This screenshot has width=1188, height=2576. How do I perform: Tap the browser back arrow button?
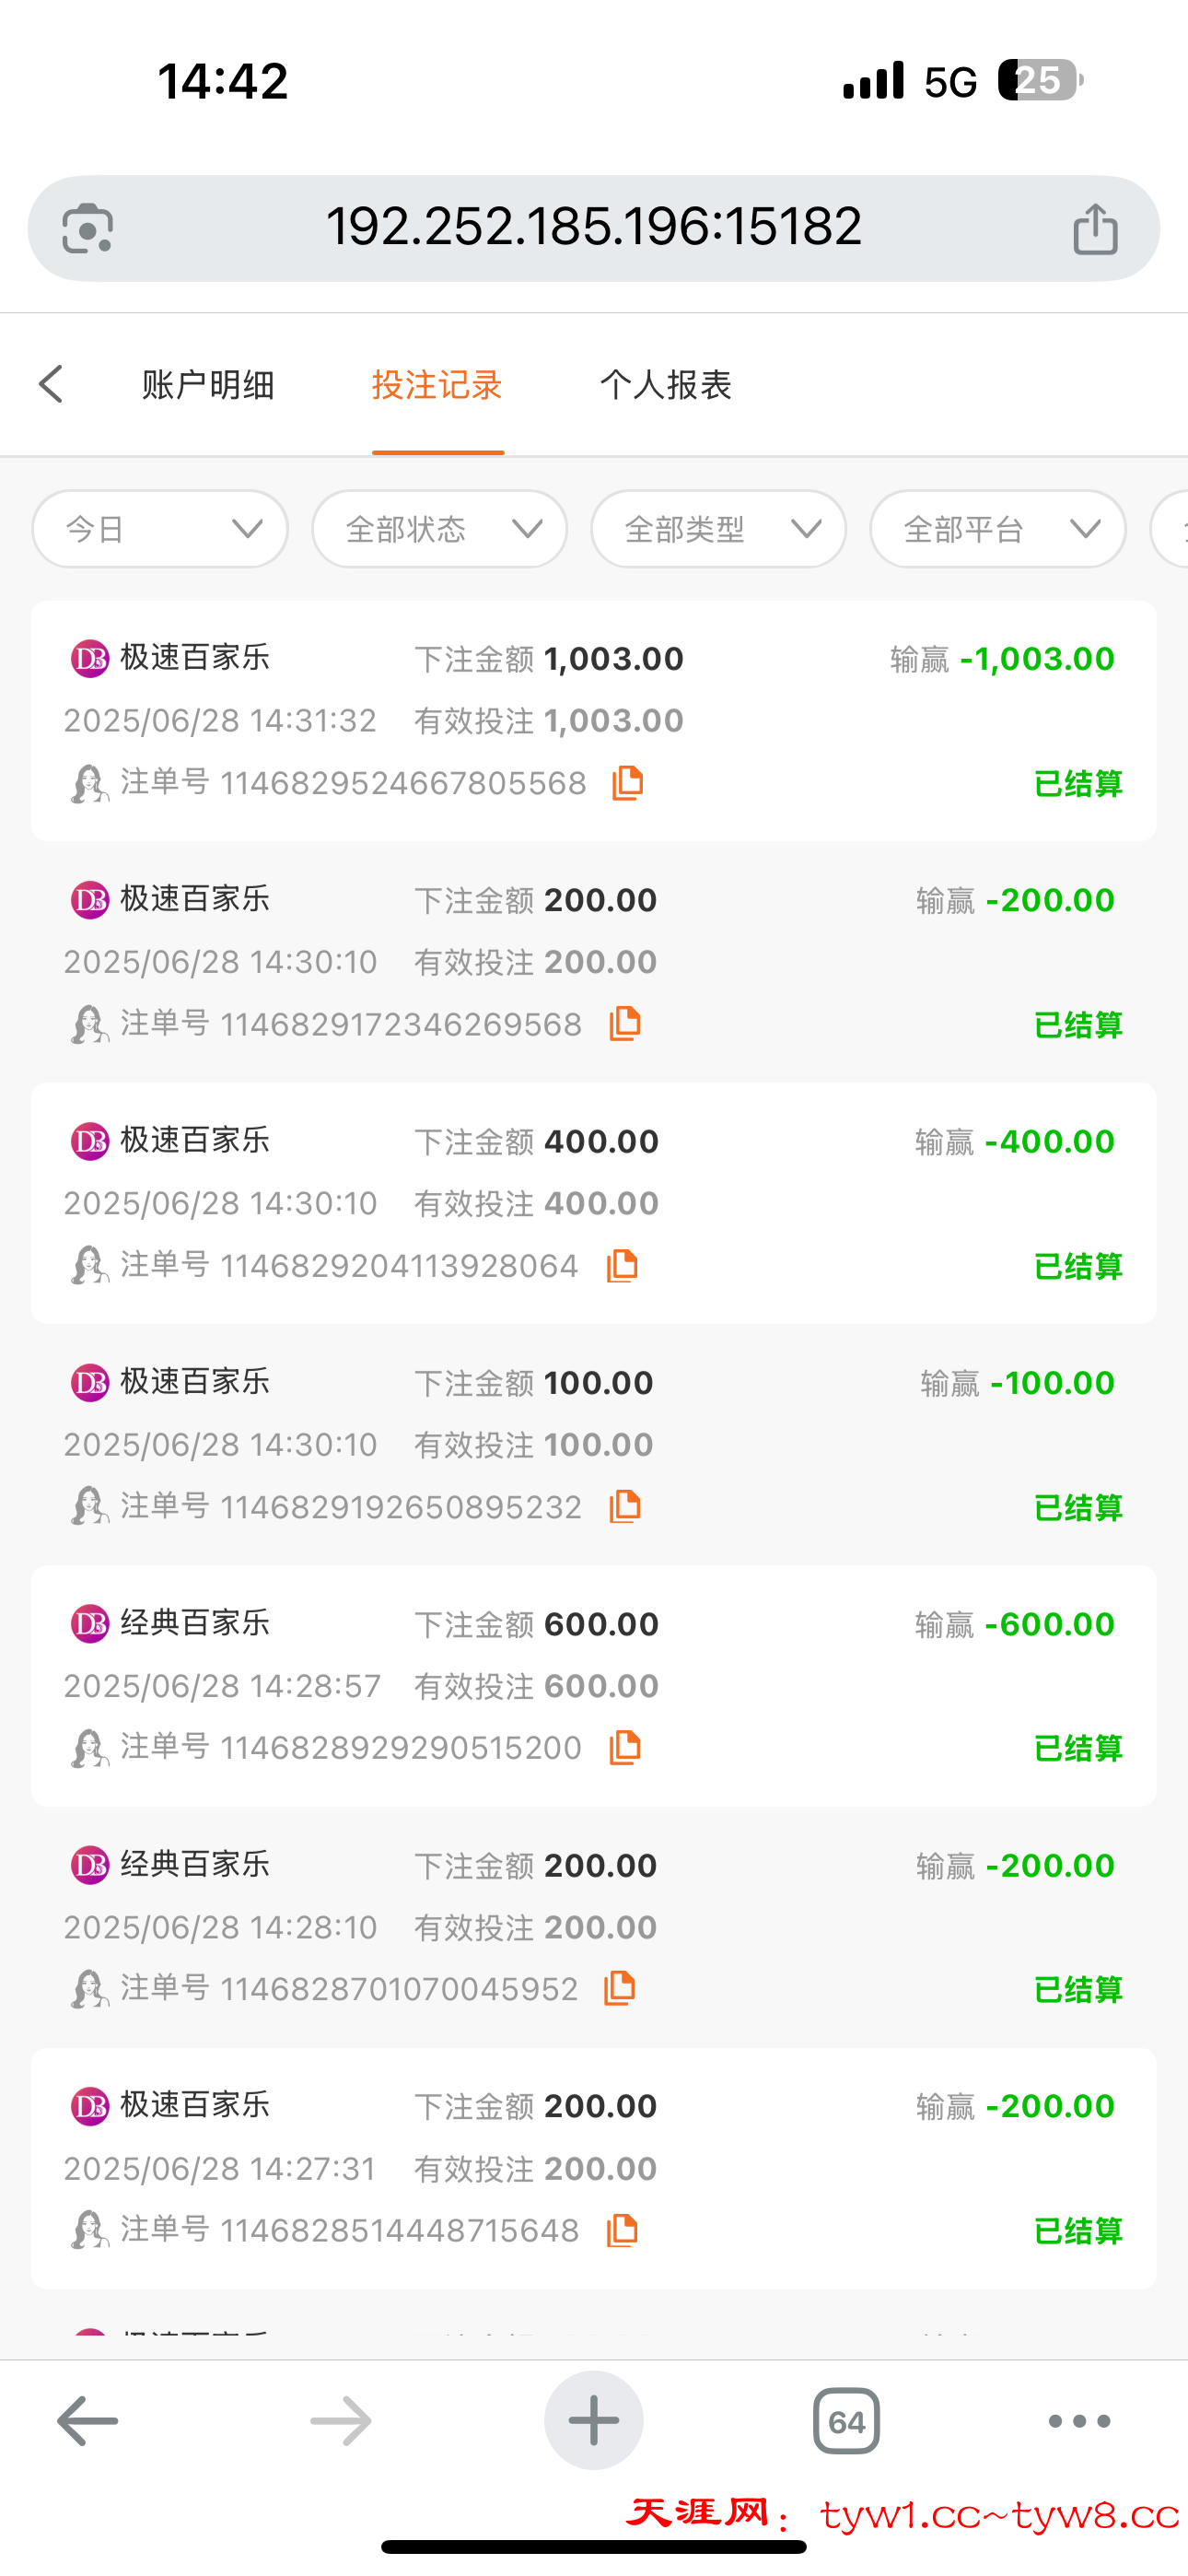point(88,2421)
